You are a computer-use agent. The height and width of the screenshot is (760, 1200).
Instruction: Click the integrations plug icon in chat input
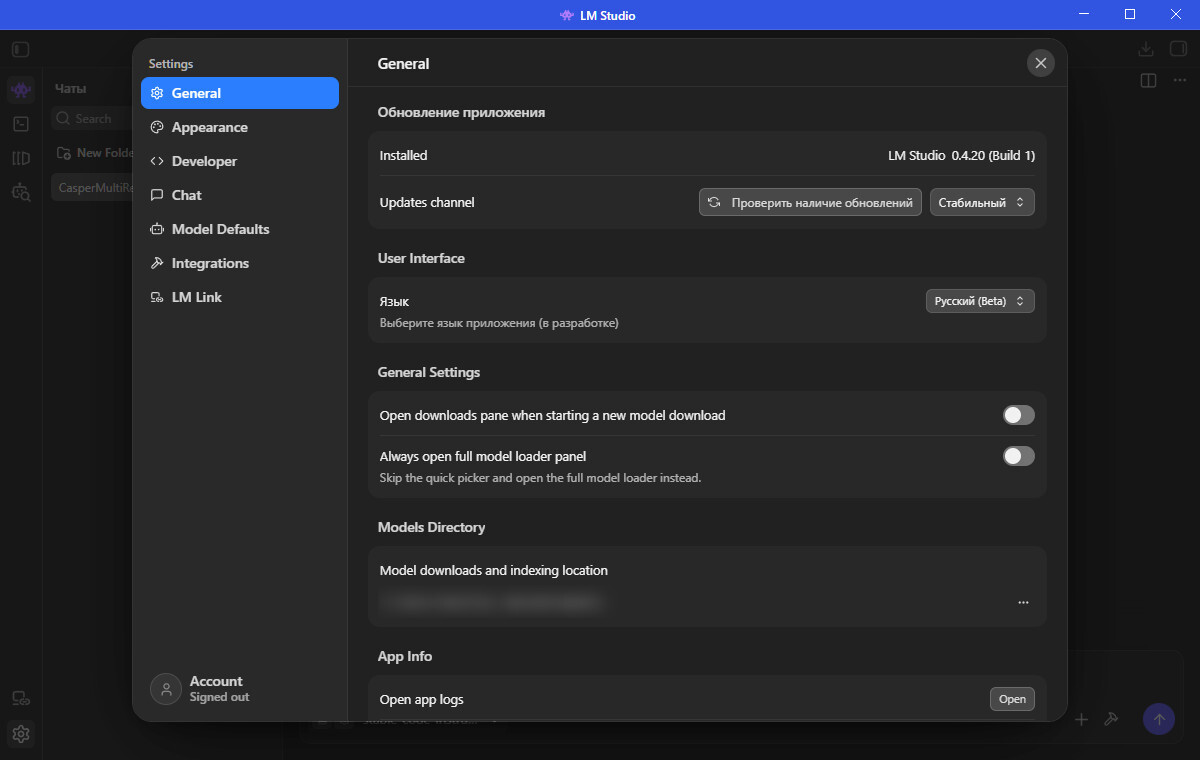pyautogui.click(x=1110, y=719)
